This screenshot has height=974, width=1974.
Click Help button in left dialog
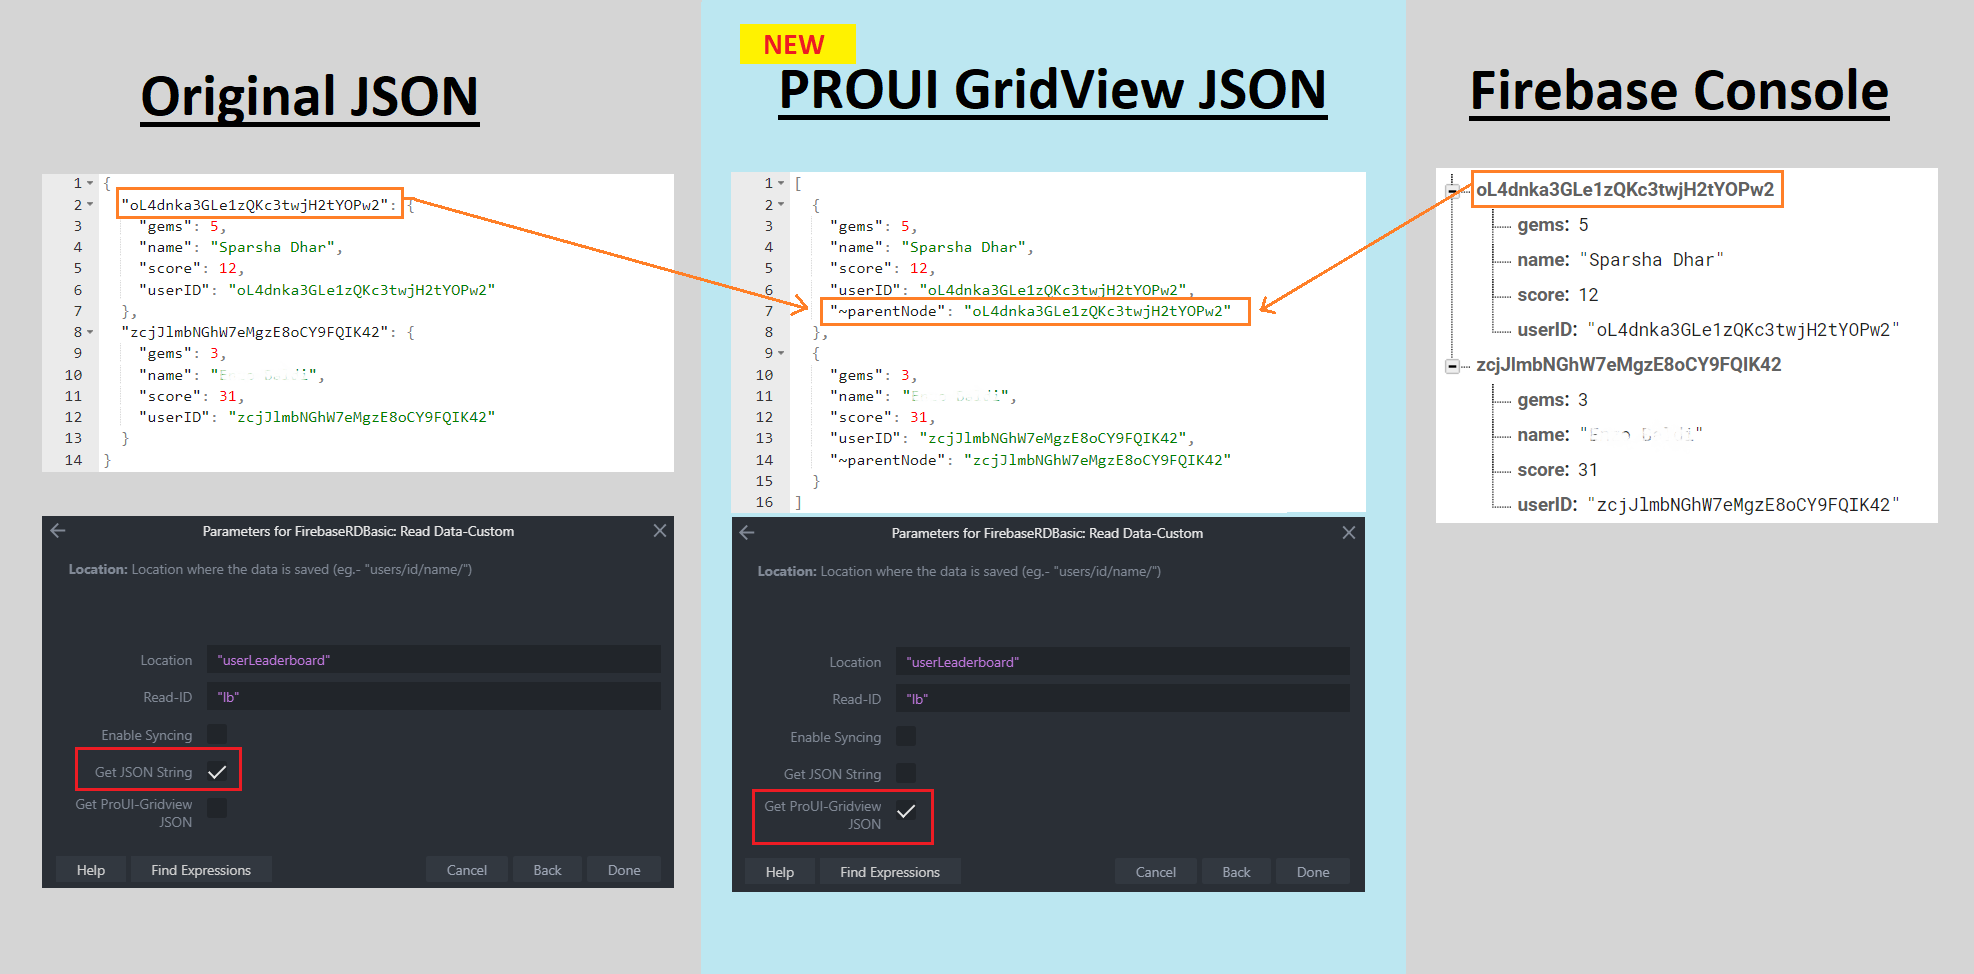tap(91, 870)
